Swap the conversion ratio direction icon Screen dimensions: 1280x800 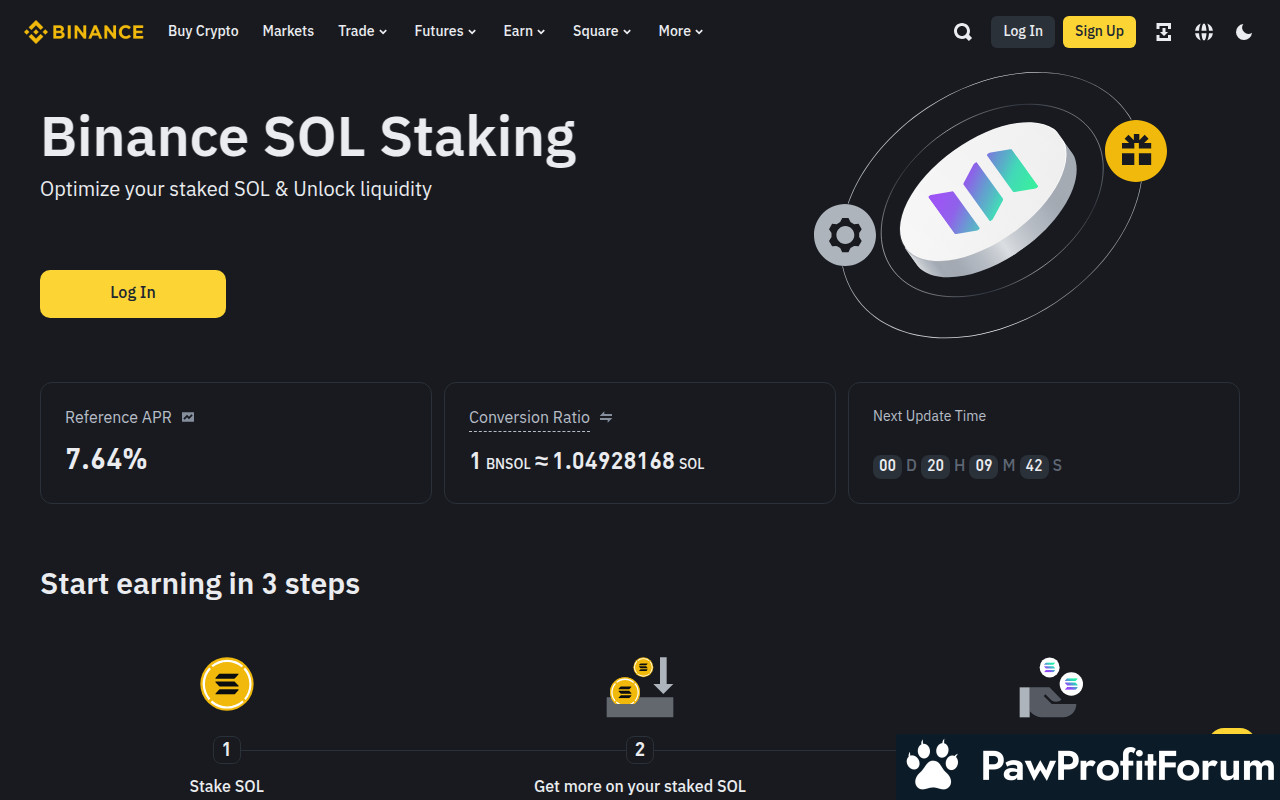pos(605,417)
